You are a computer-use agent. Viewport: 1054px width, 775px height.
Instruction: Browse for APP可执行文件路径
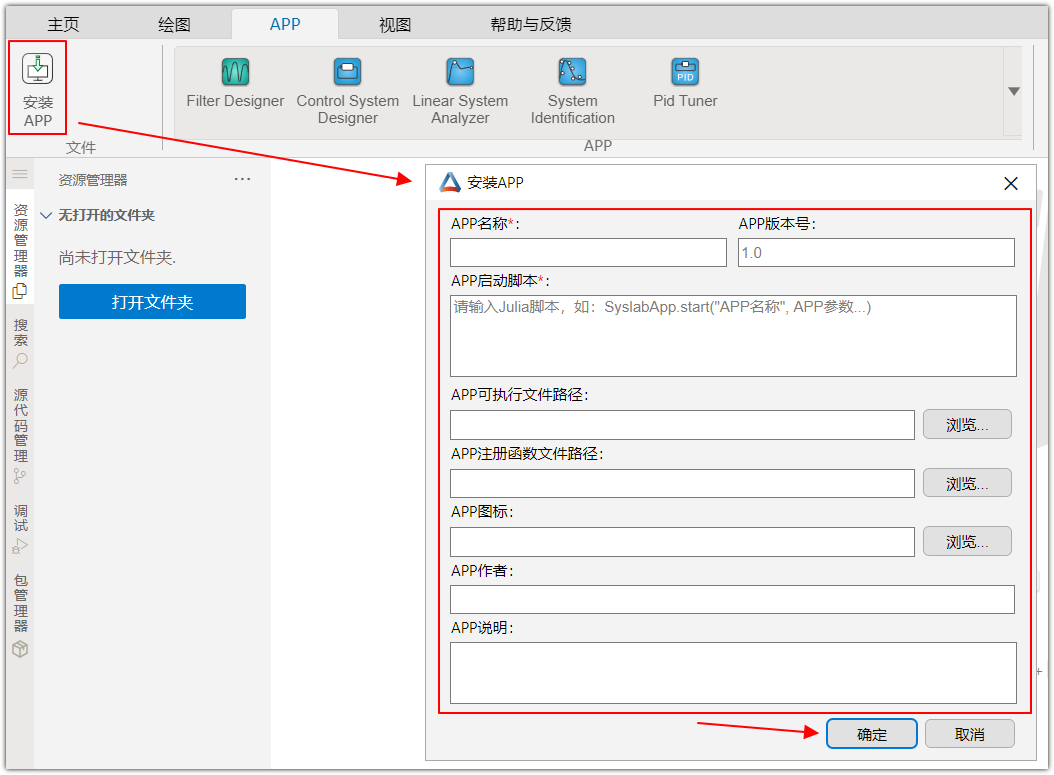967,425
